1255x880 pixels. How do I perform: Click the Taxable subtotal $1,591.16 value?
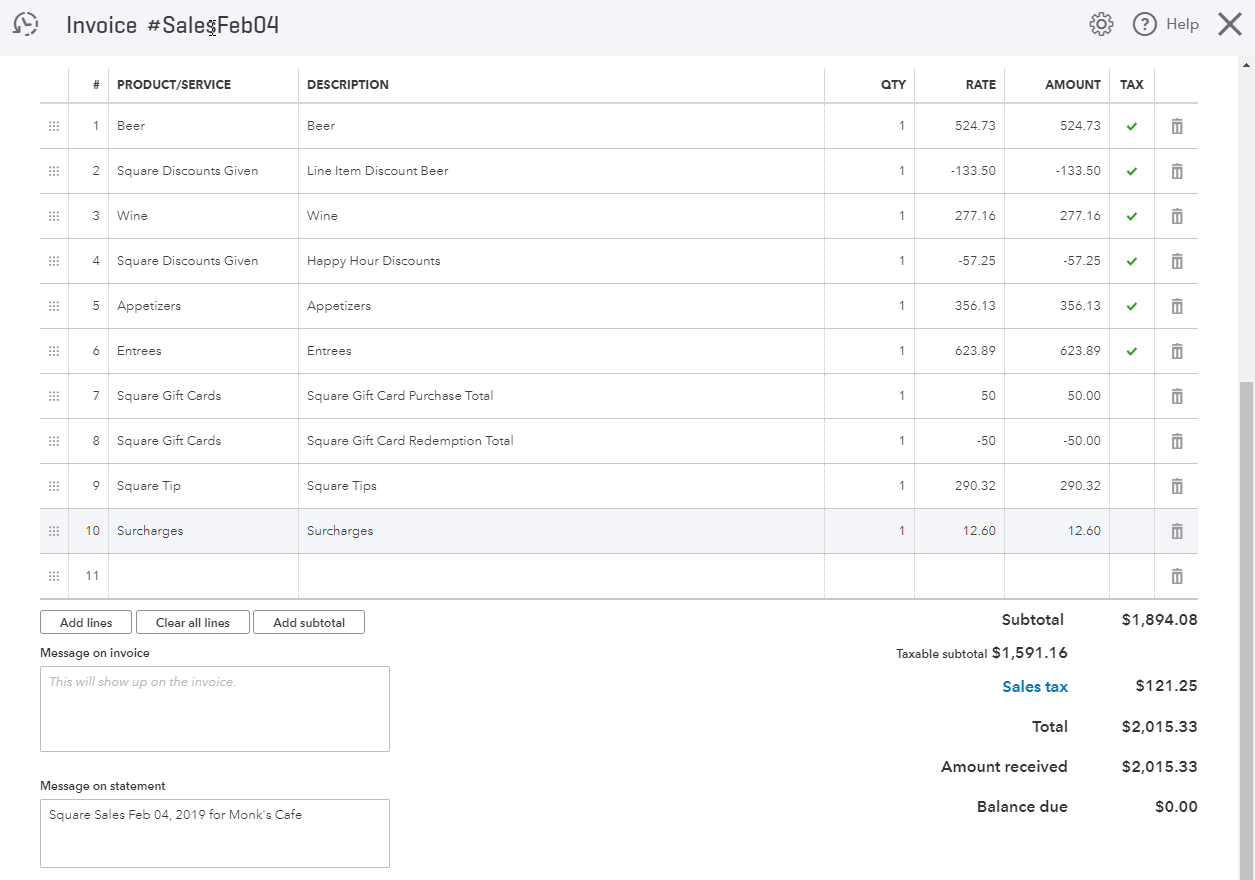(x=1030, y=653)
